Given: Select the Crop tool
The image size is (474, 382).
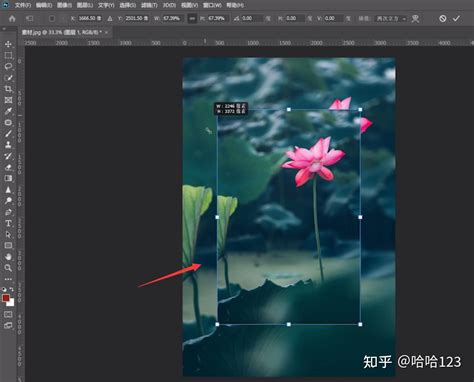Looking at the screenshot, I should 8,89.
